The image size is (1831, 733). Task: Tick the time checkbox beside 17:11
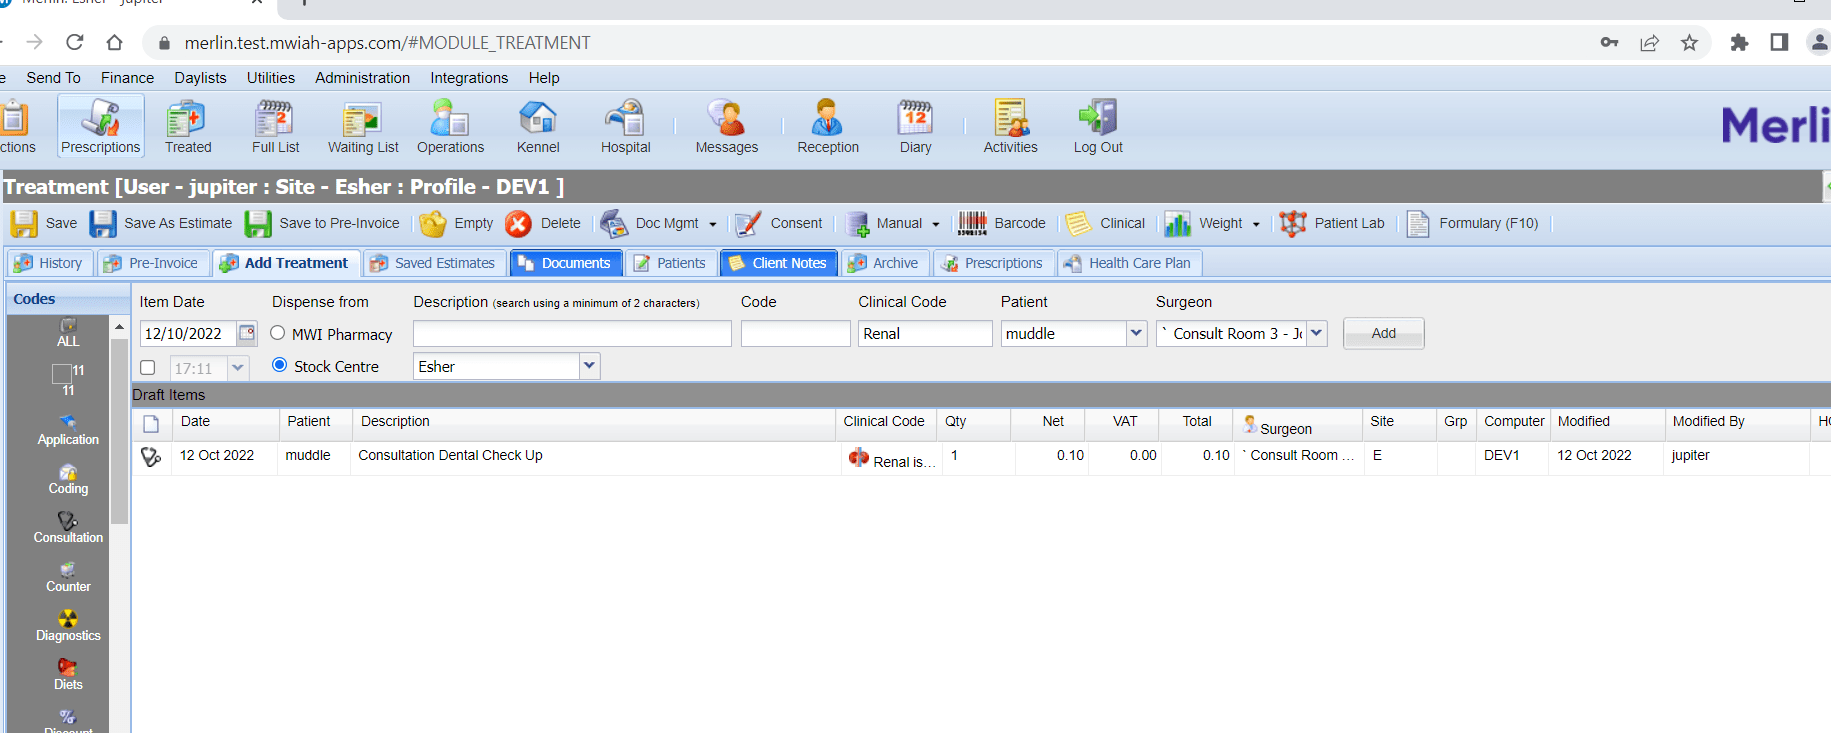click(x=148, y=367)
